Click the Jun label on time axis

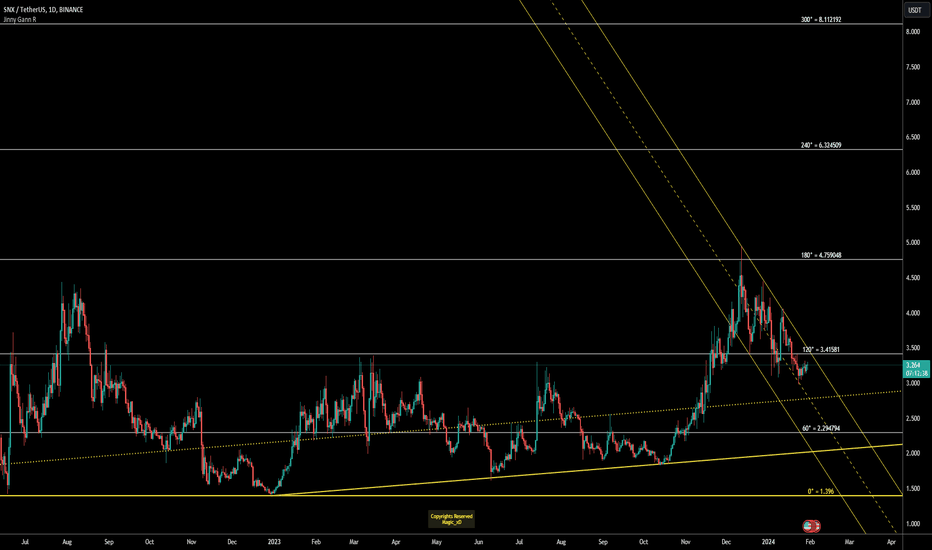pos(478,542)
